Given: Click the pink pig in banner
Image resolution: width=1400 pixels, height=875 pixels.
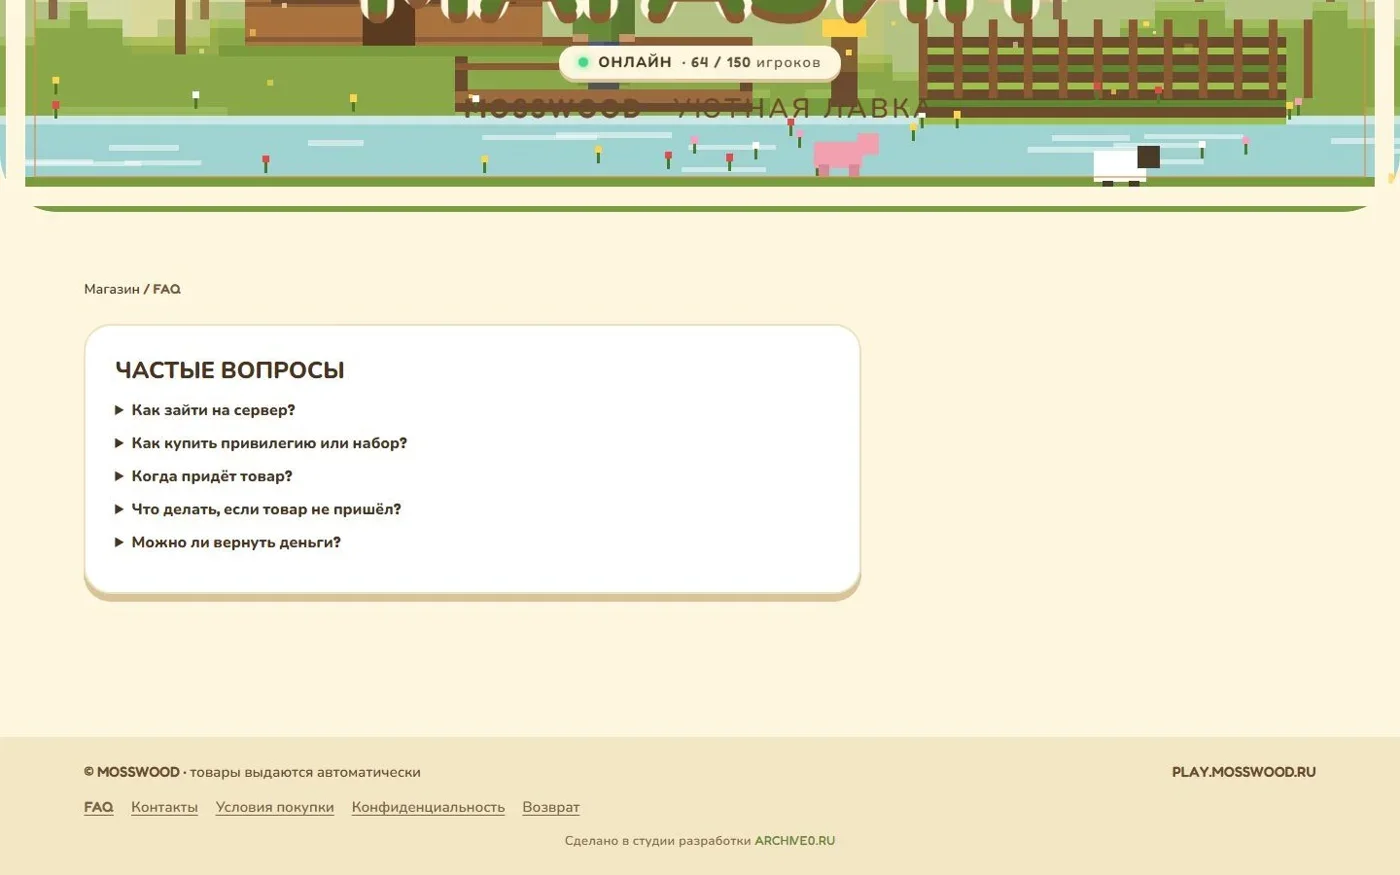Looking at the screenshot, I should pos(846,155).
